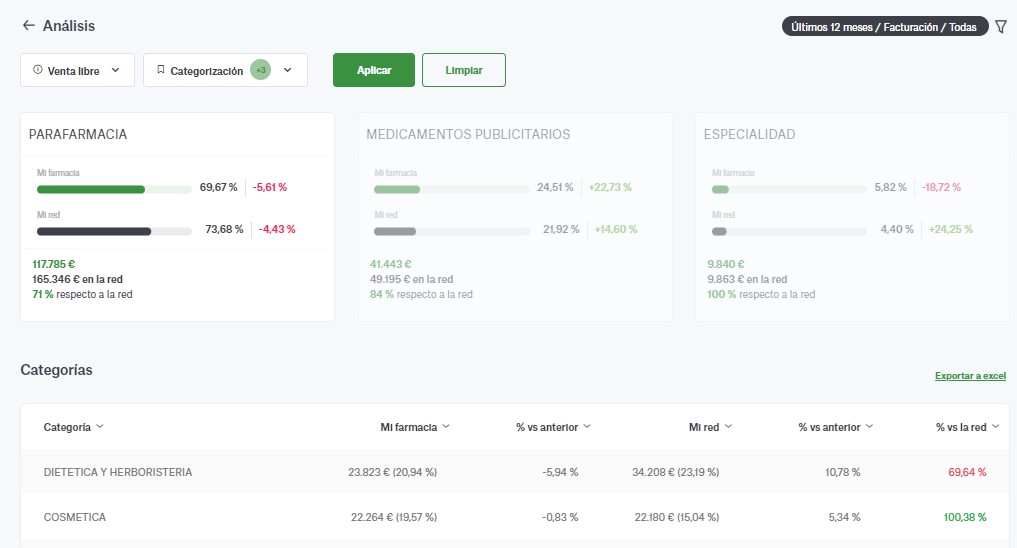Go back using the arrow beside Análisis
Viewport: 1017px width, 548px height.
pos(28,25)
